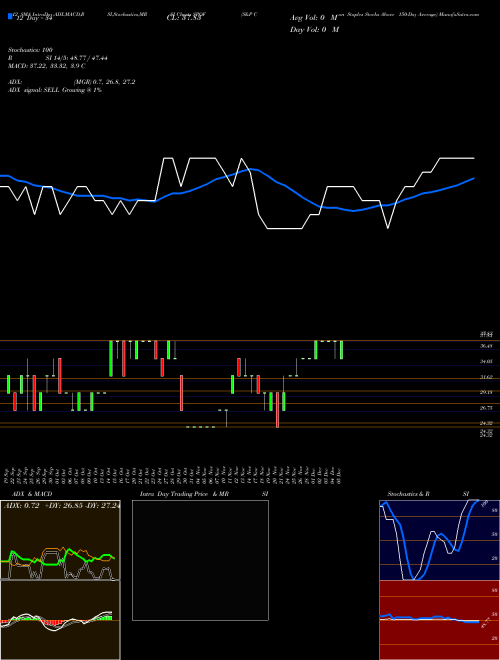Click the 34.05 price axis label
The height and width of the screenshot is (660, 500).
tap(487, 362)
